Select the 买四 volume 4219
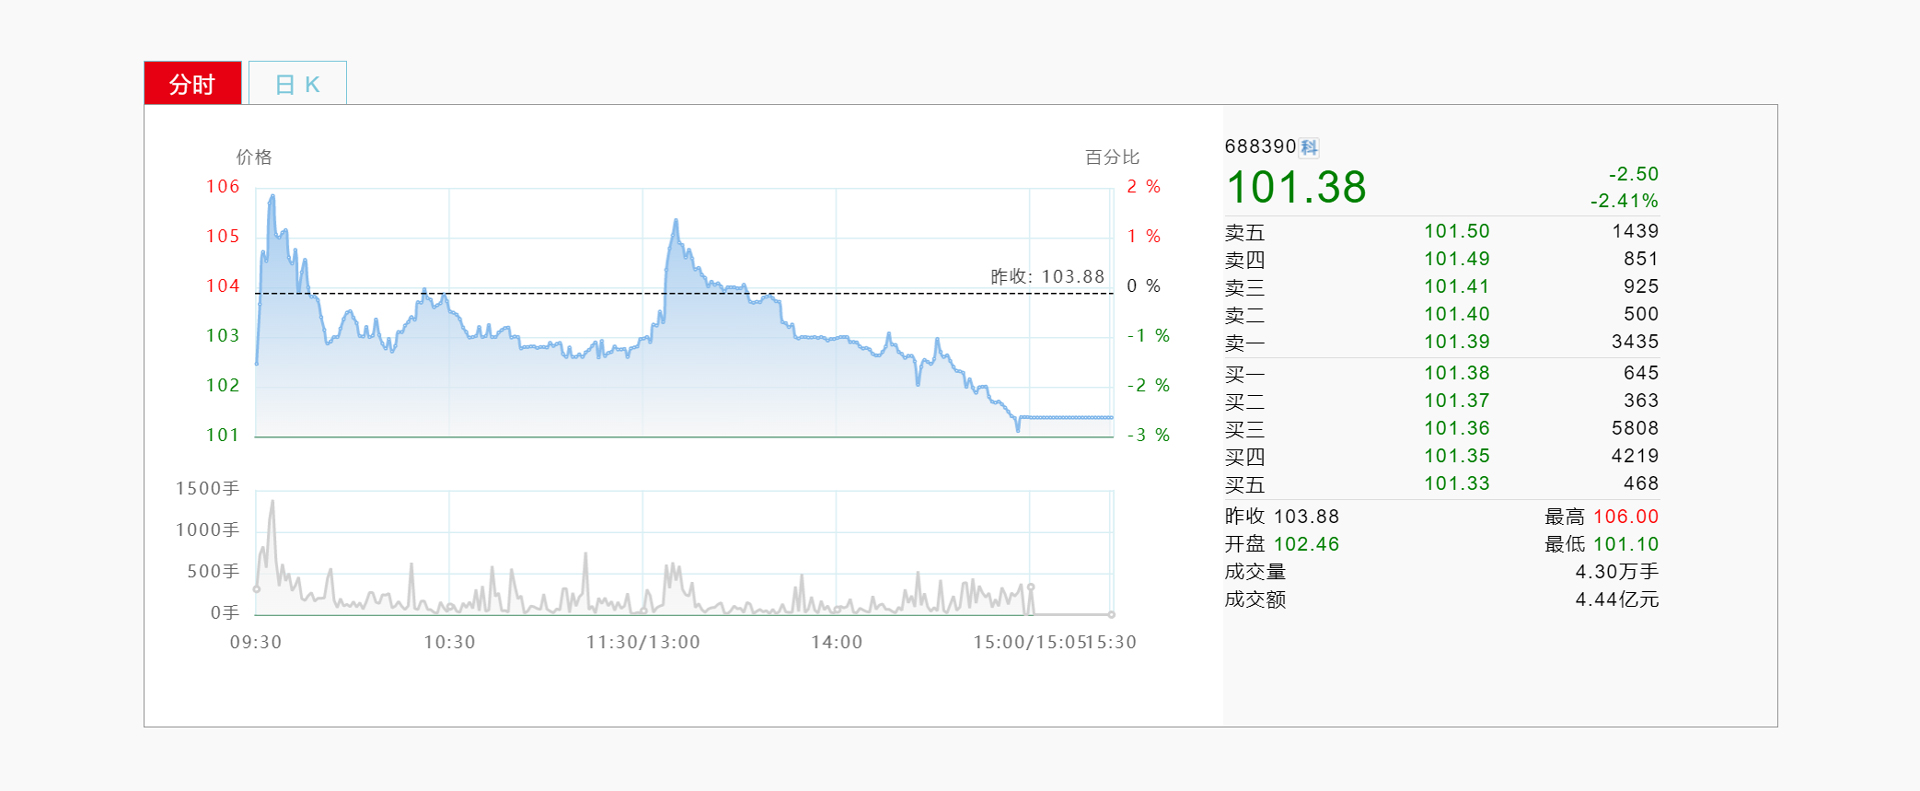1920x791 pixels. [1636, 456]
